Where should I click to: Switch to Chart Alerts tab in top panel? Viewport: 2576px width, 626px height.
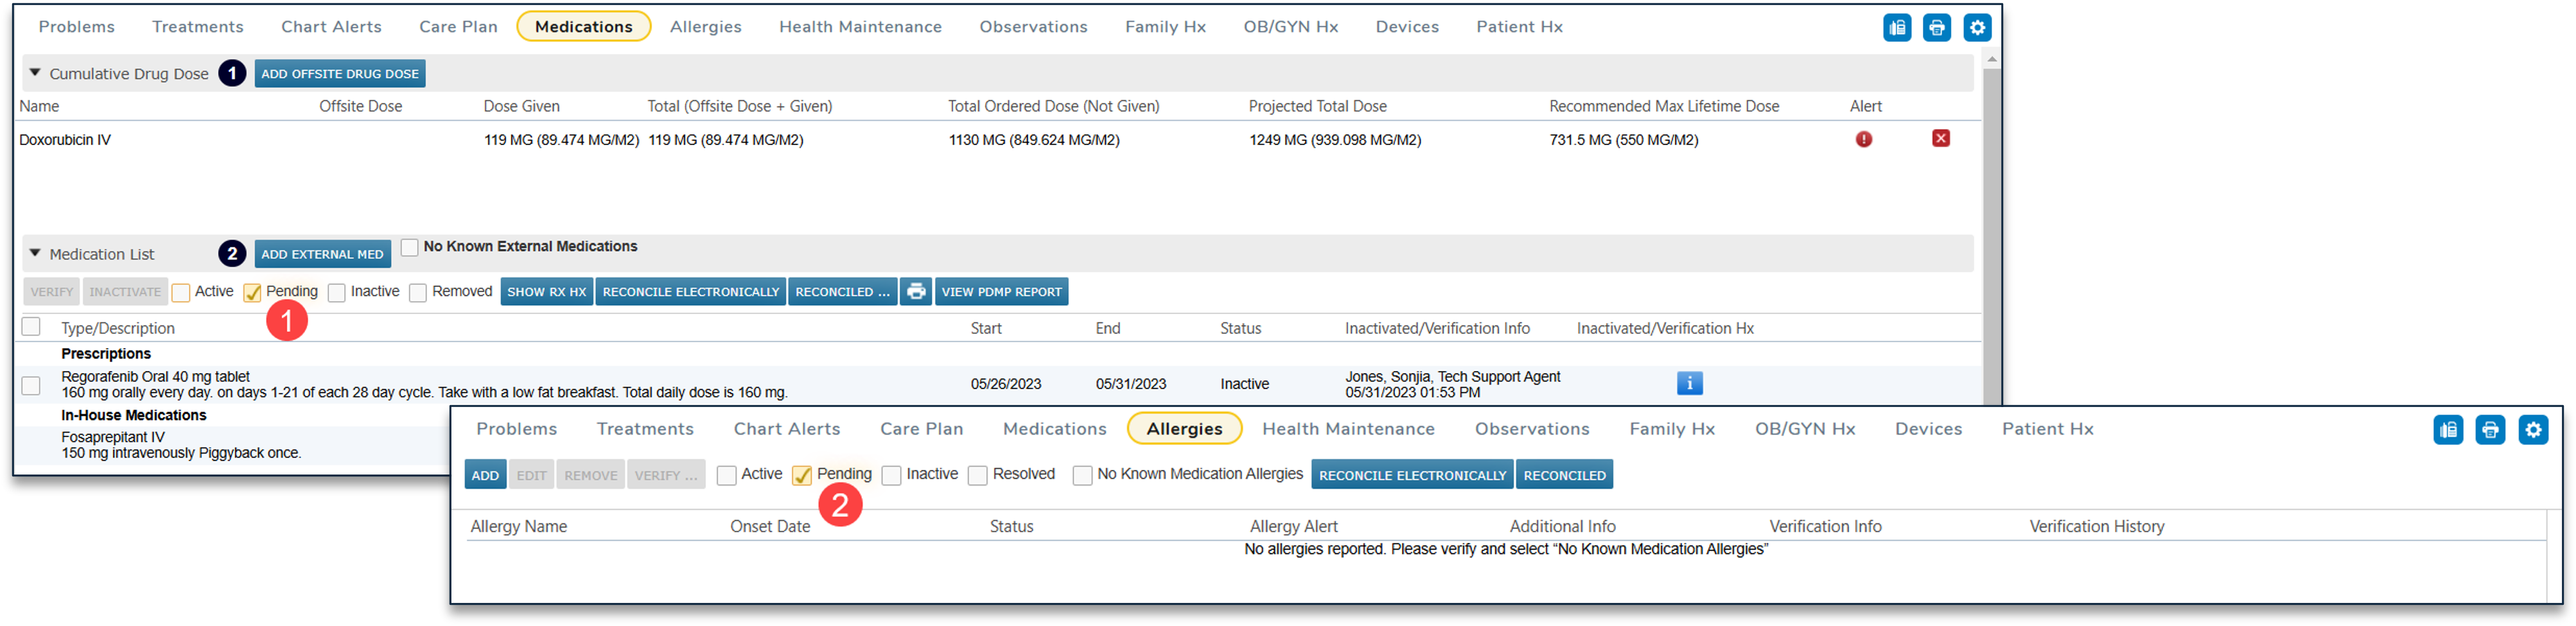[x=331, y=27]
